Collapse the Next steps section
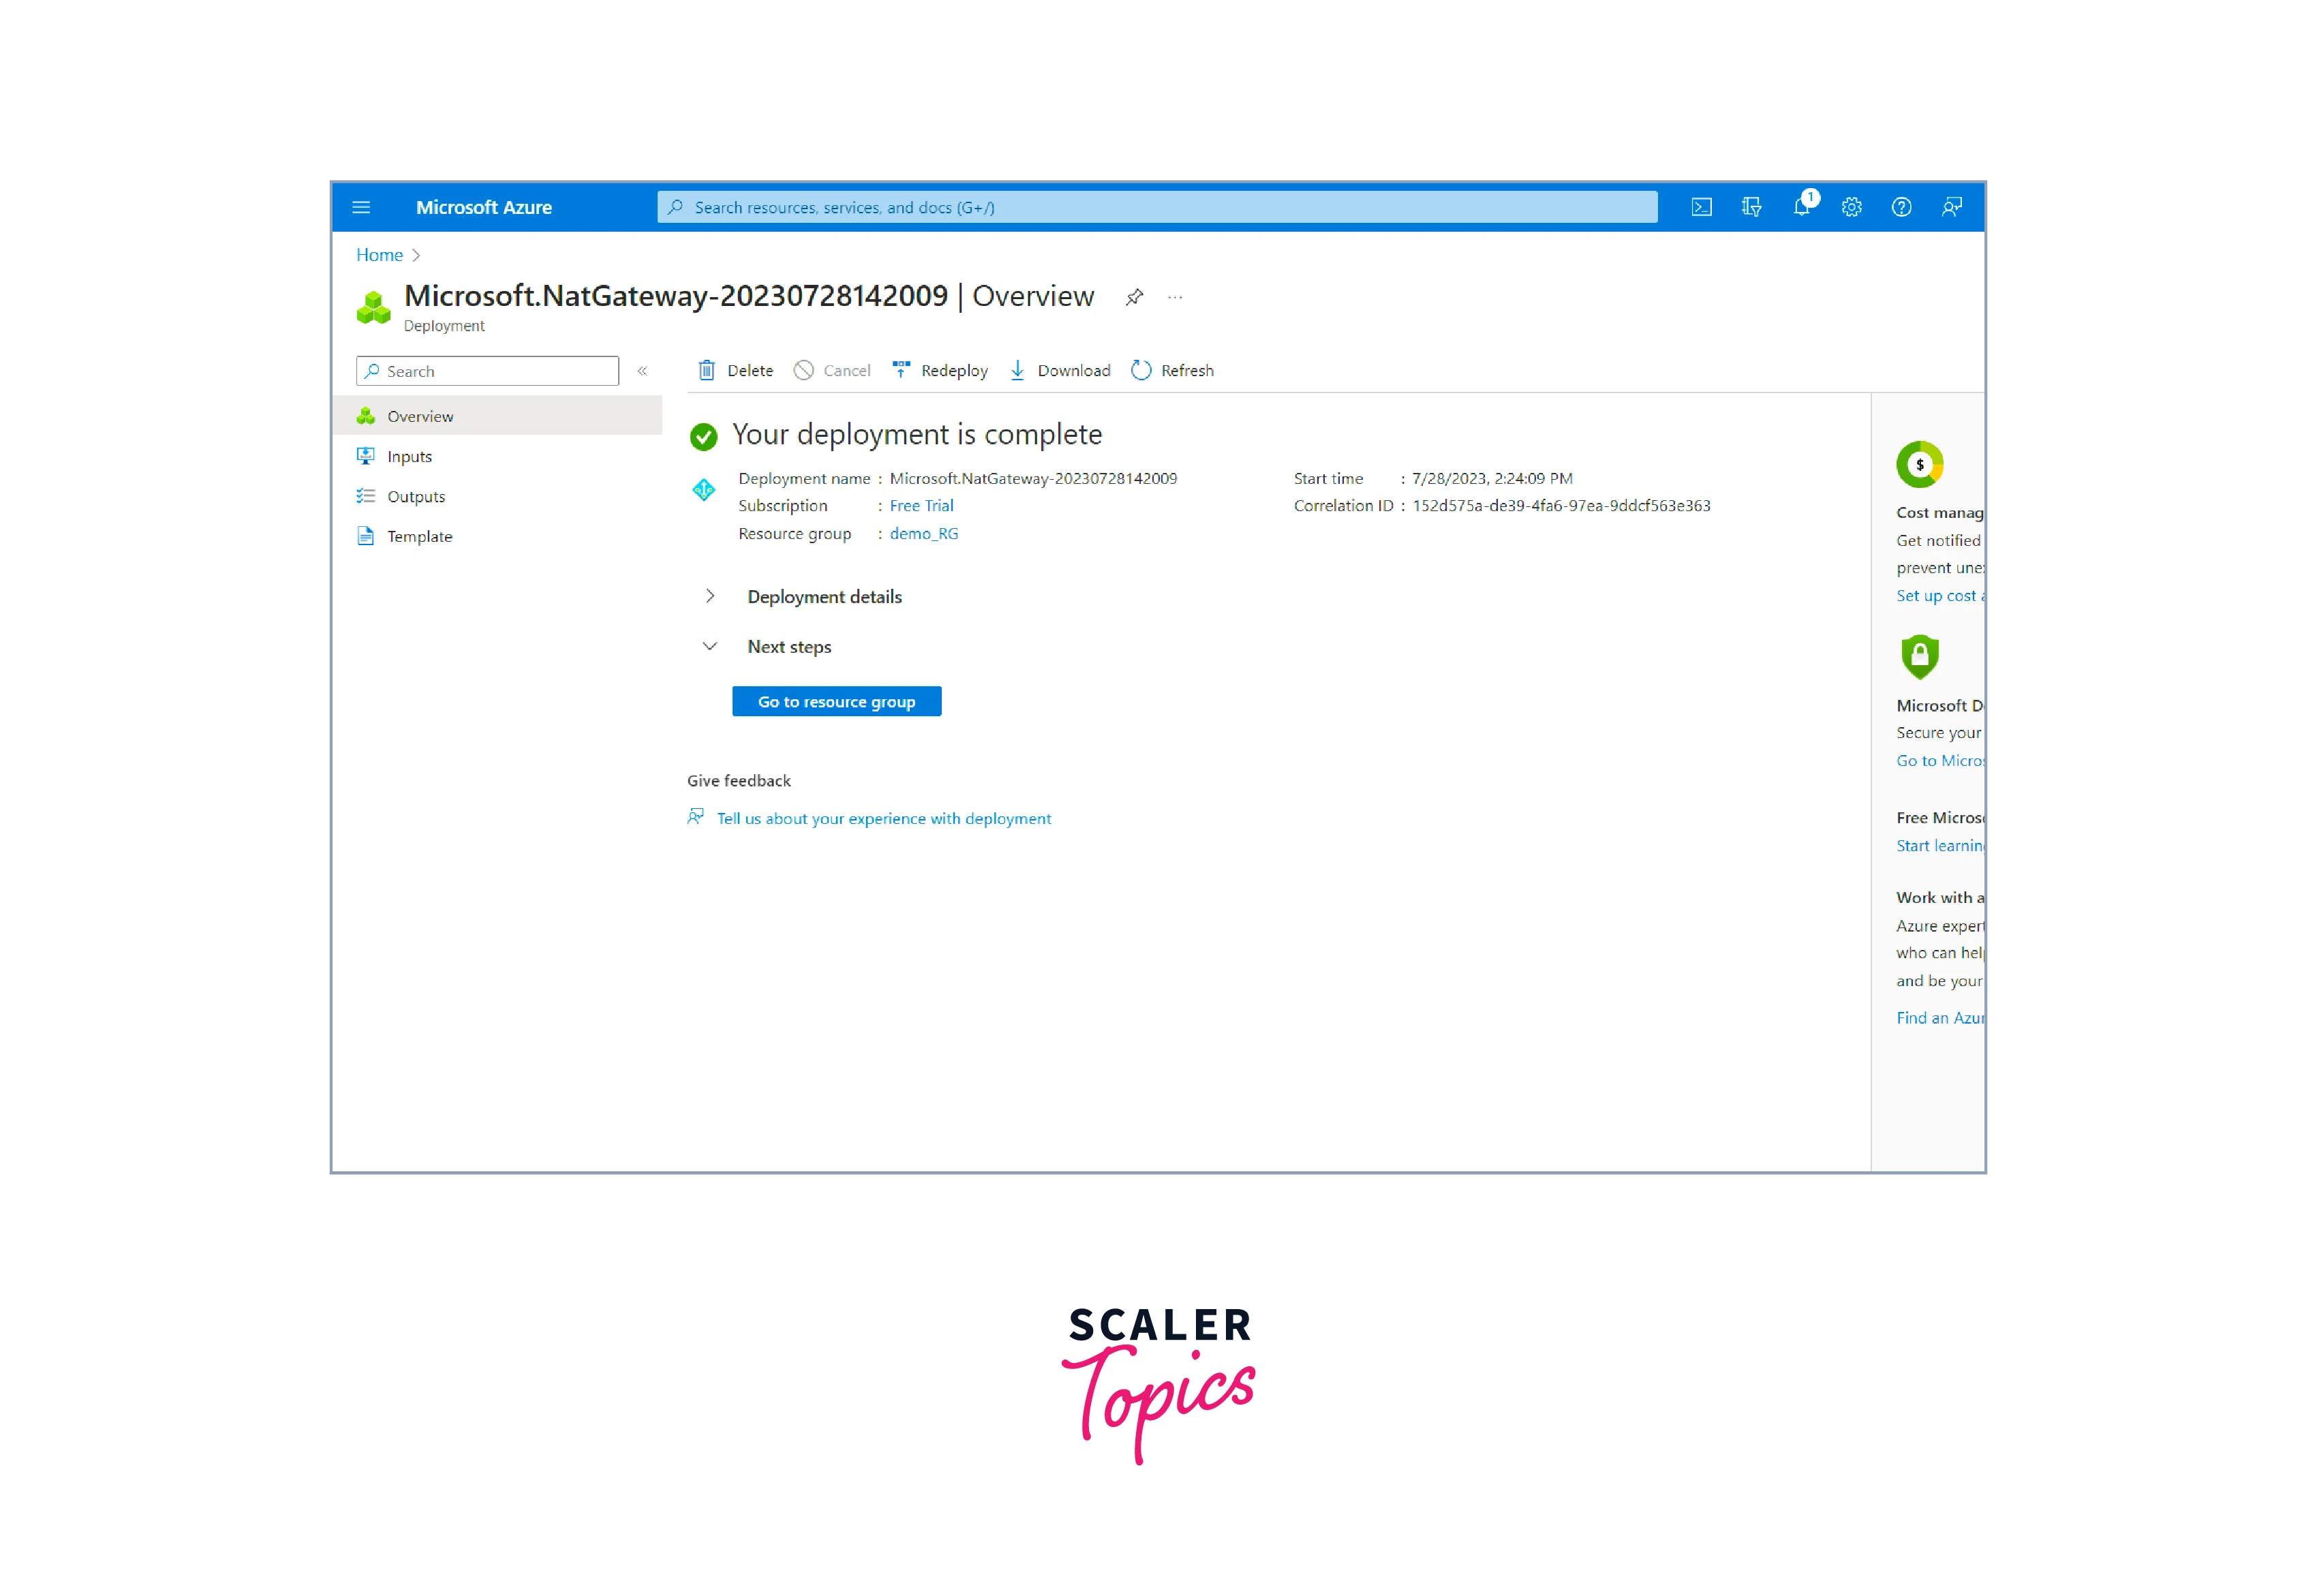This screenshot has height=1596, width=2317. point(710,646)
